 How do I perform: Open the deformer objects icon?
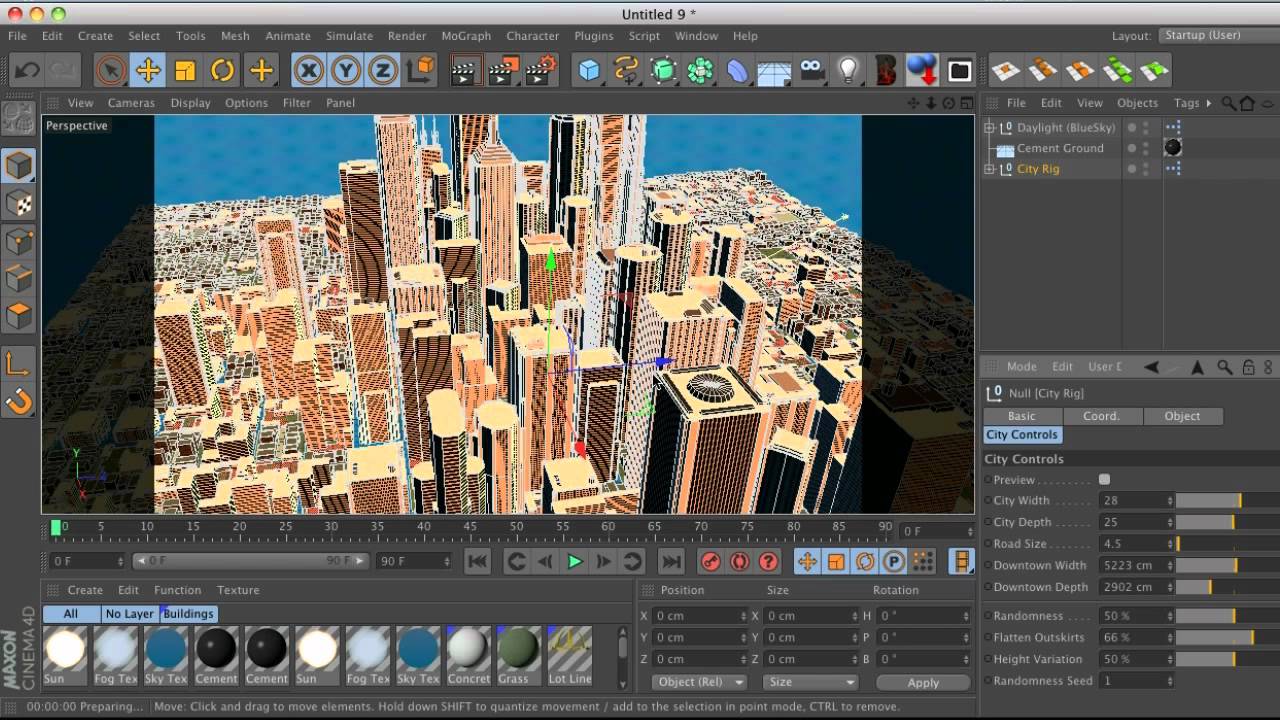737,70
